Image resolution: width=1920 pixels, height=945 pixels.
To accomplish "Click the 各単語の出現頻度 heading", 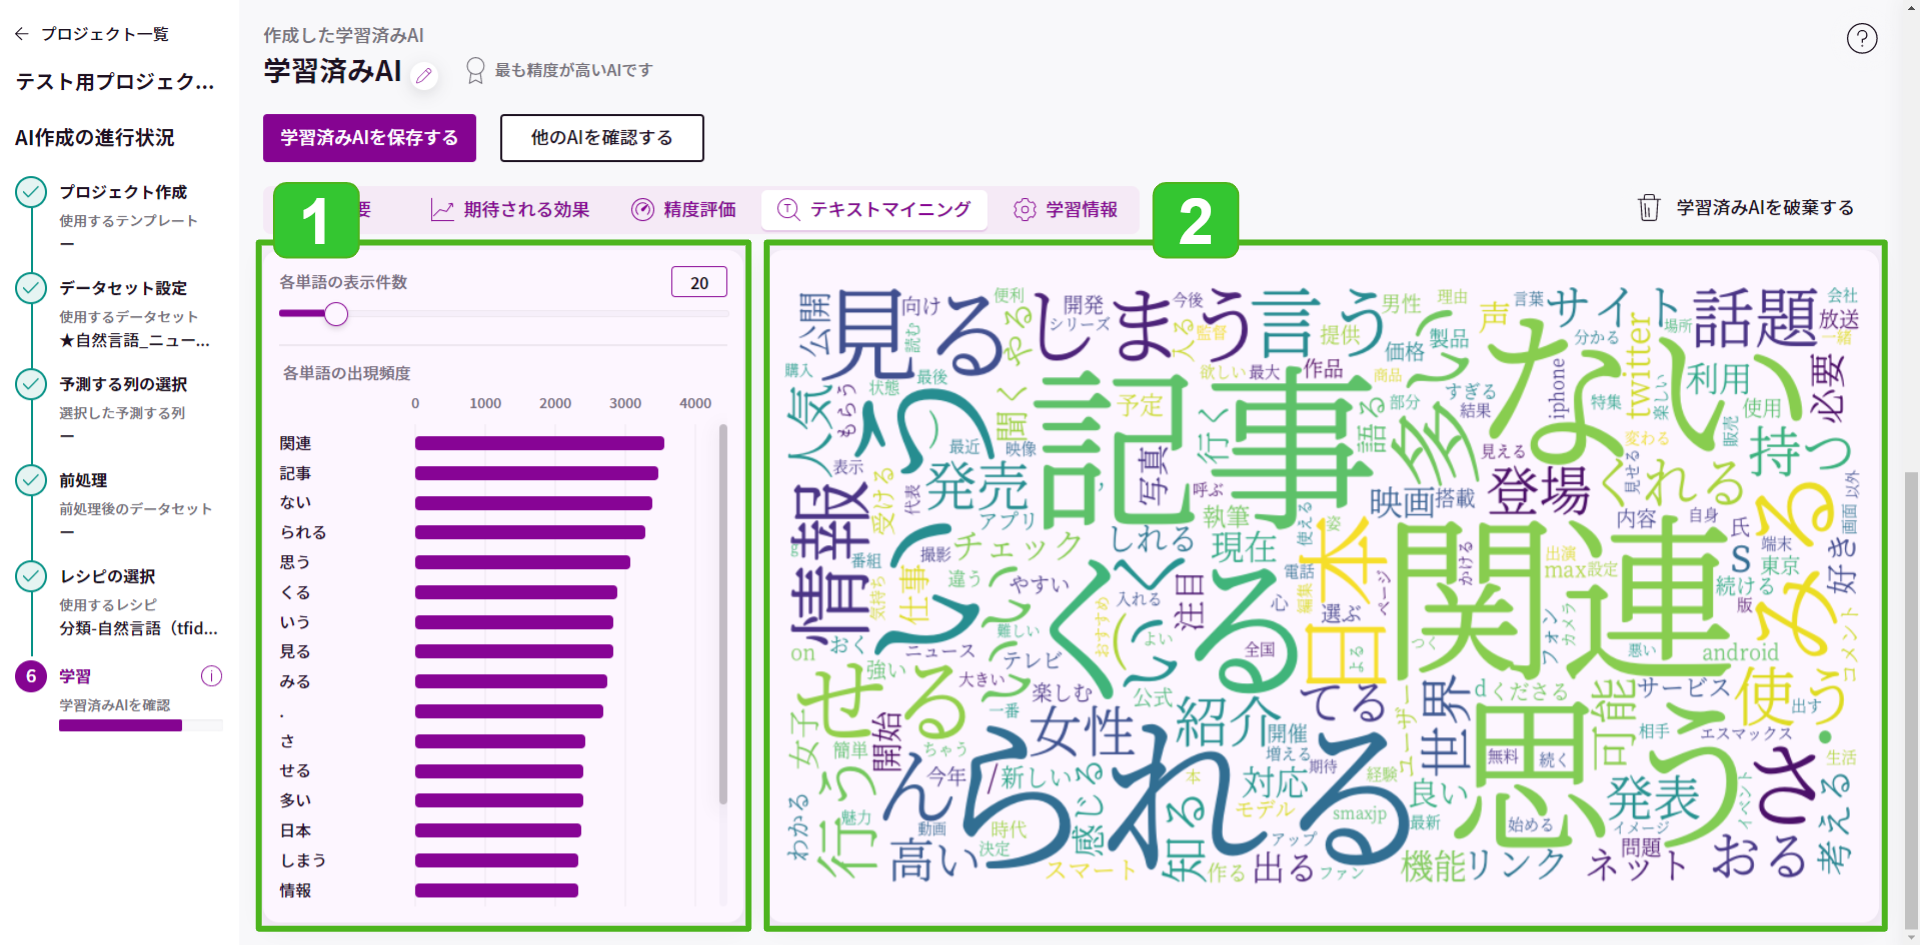I will coord(346,373).
